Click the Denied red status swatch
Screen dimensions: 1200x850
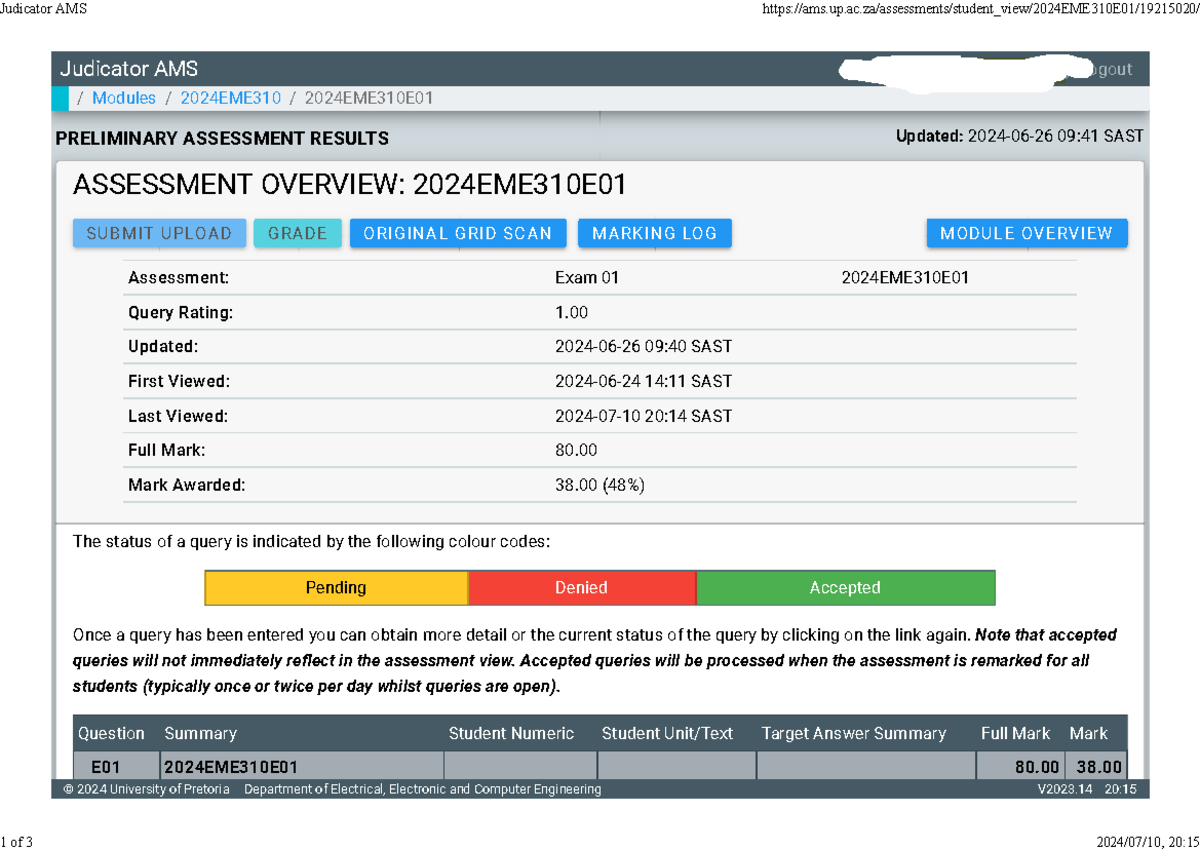click(x=582, y=588)
